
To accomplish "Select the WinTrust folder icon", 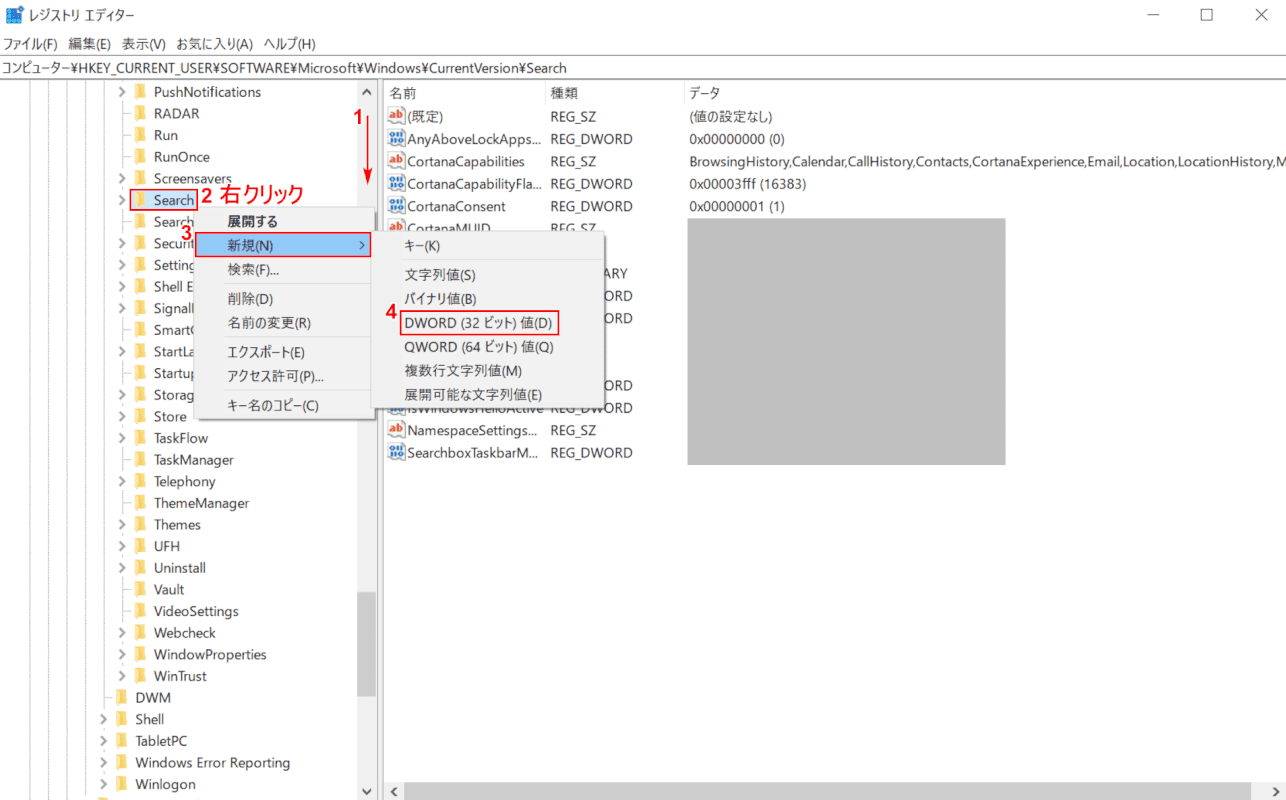I will point(140,676).
